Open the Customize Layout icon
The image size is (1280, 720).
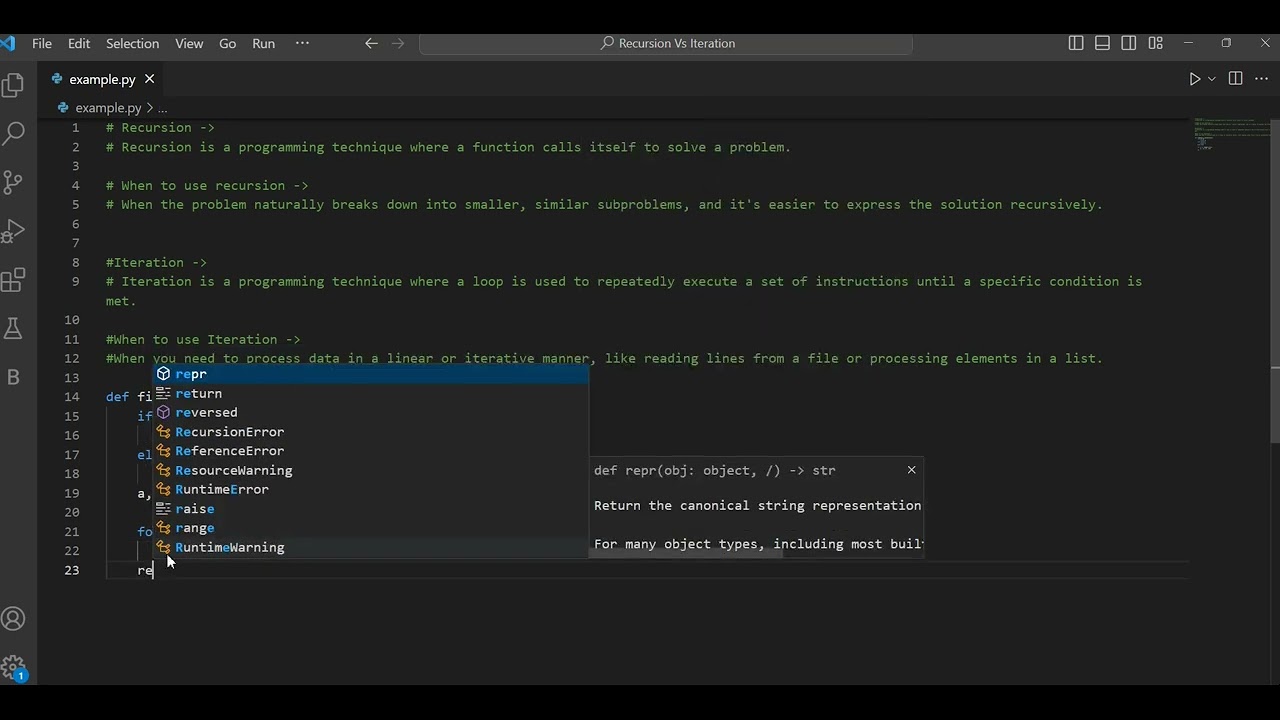tap(1156, 43)
